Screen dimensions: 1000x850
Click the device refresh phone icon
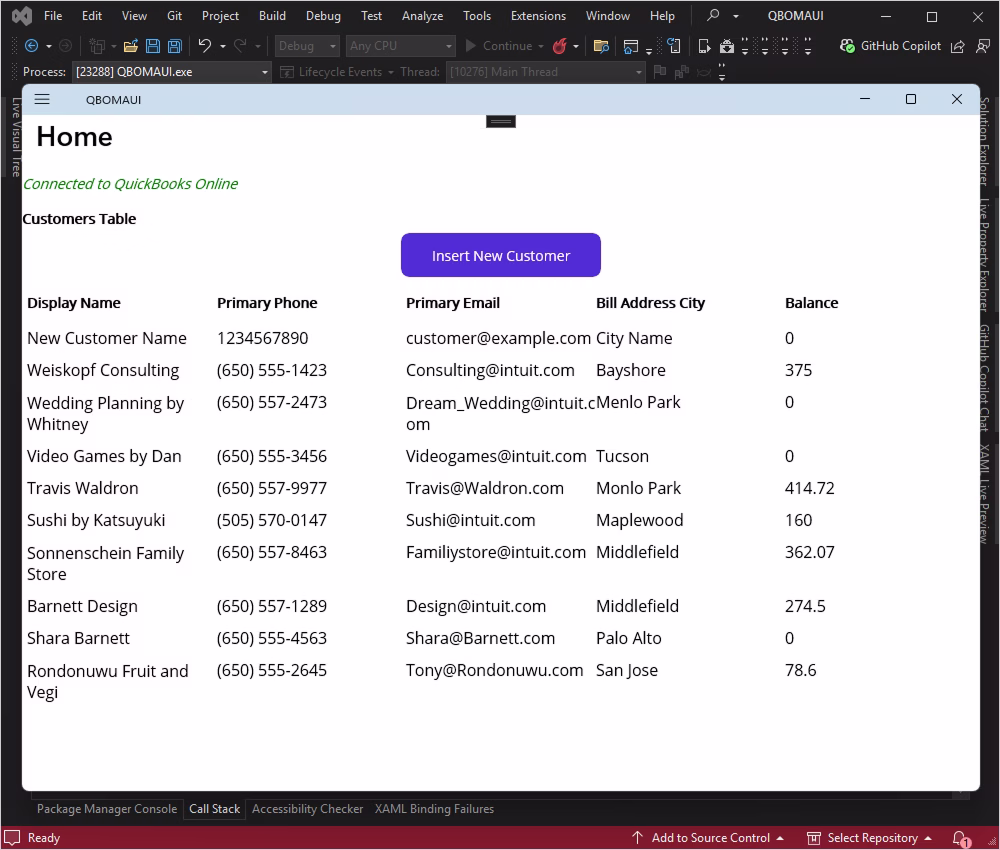[674, 46]
